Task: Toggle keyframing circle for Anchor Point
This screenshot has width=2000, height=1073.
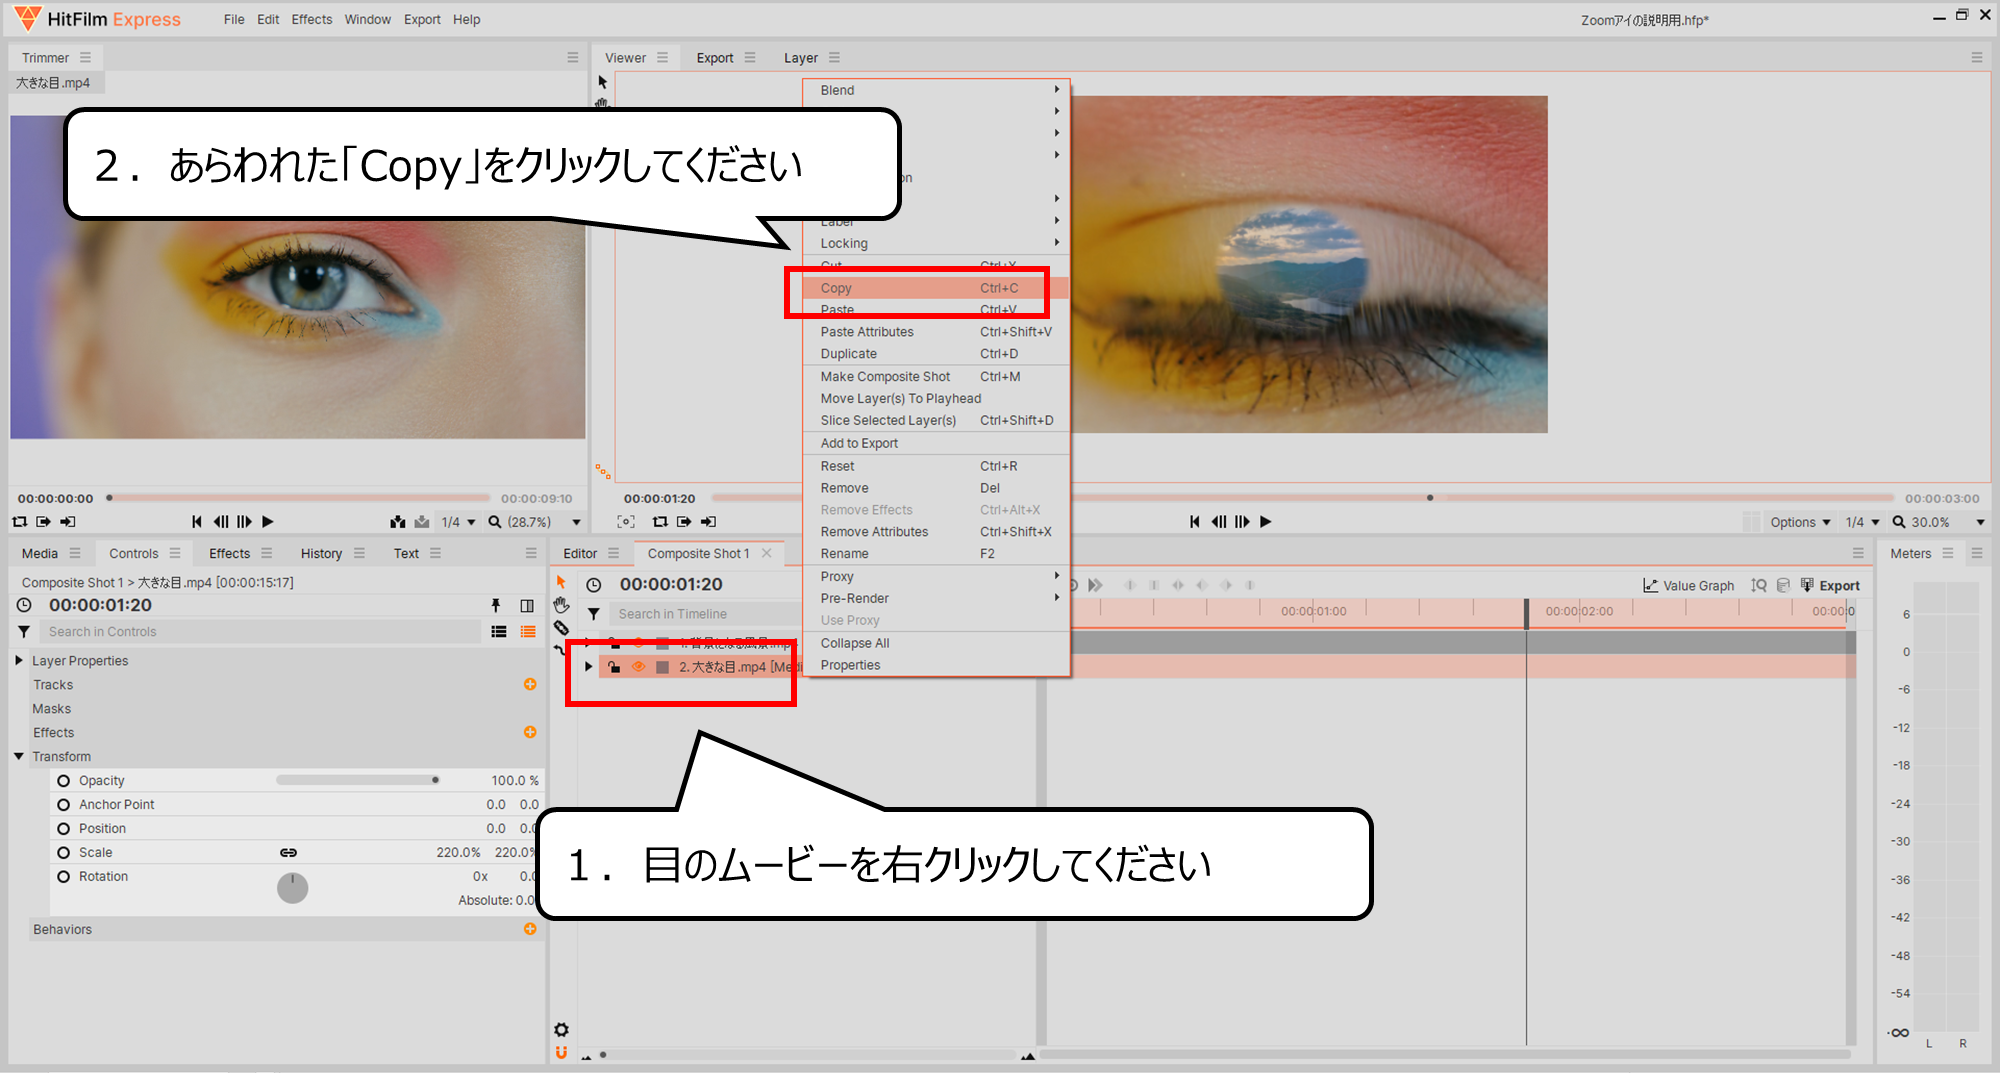Action: (x=63, y=805)
